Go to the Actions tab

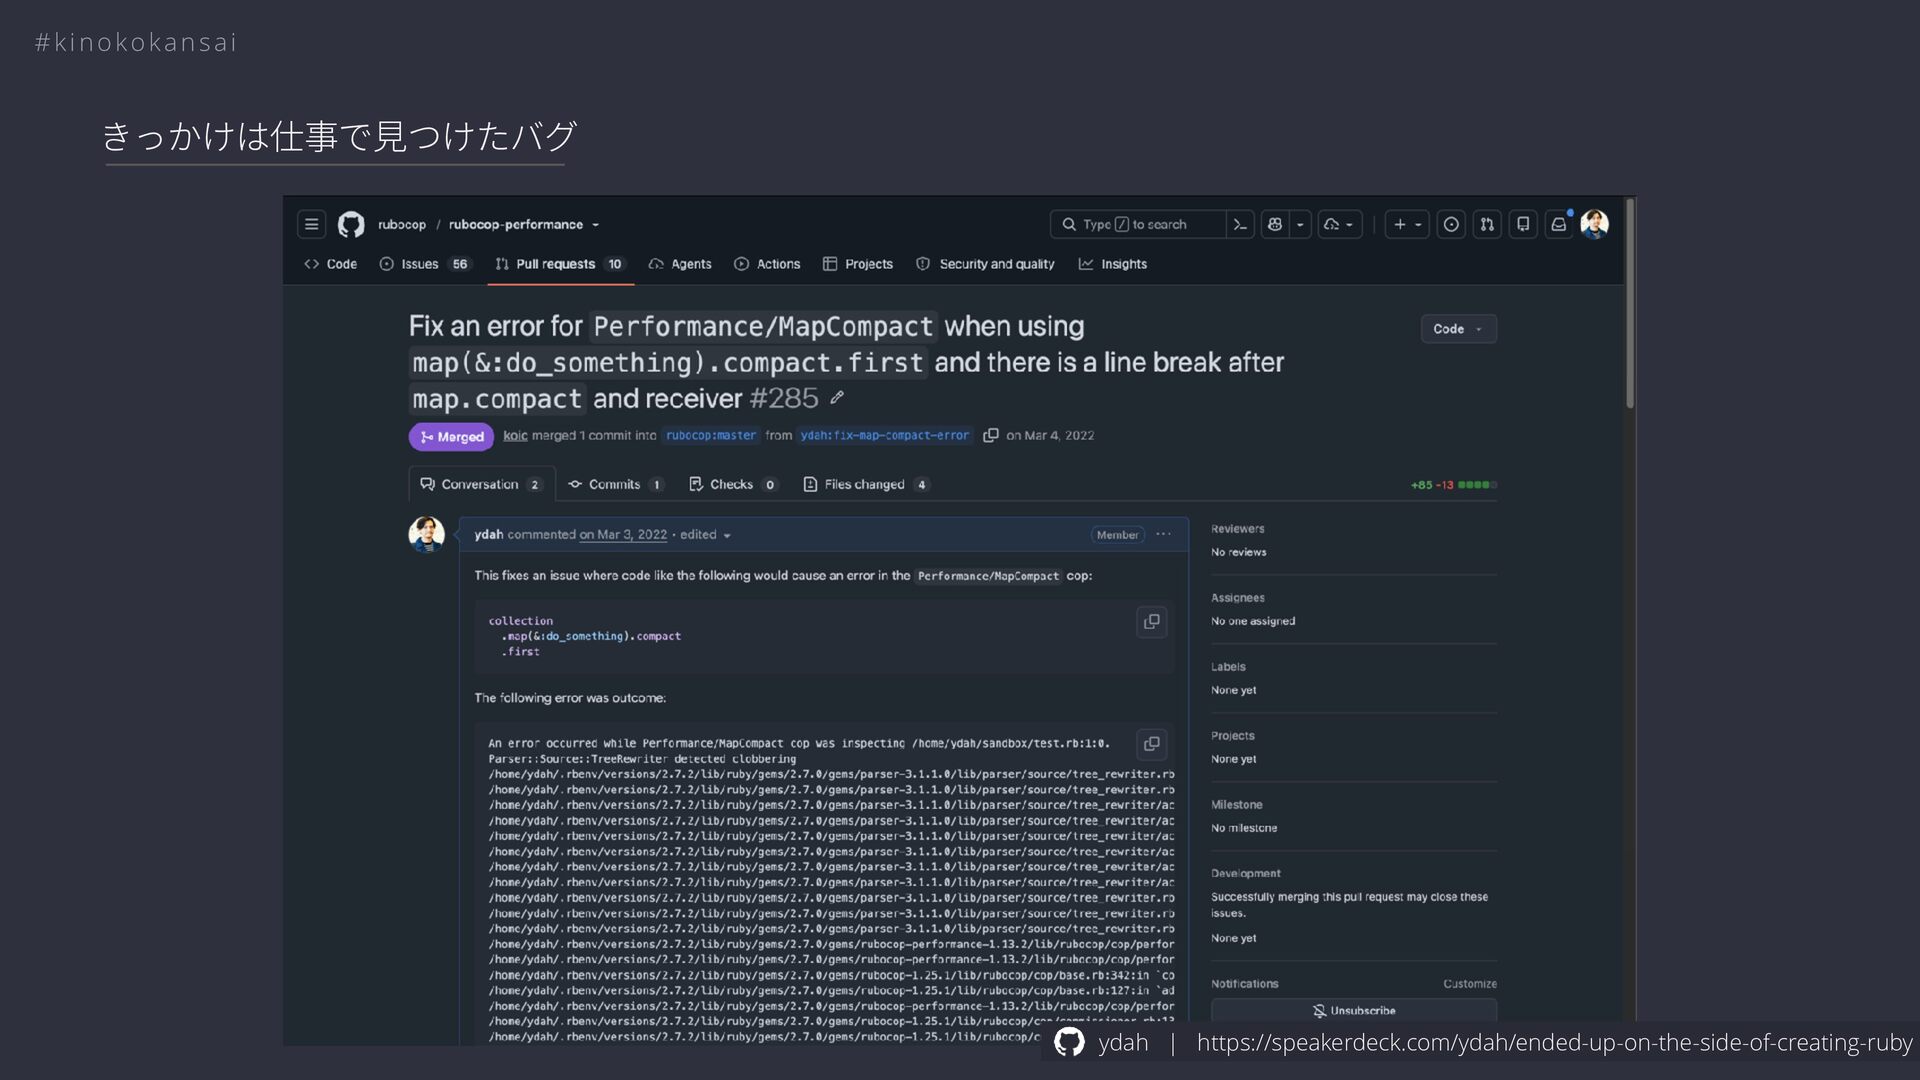click(x=767, y=264)
